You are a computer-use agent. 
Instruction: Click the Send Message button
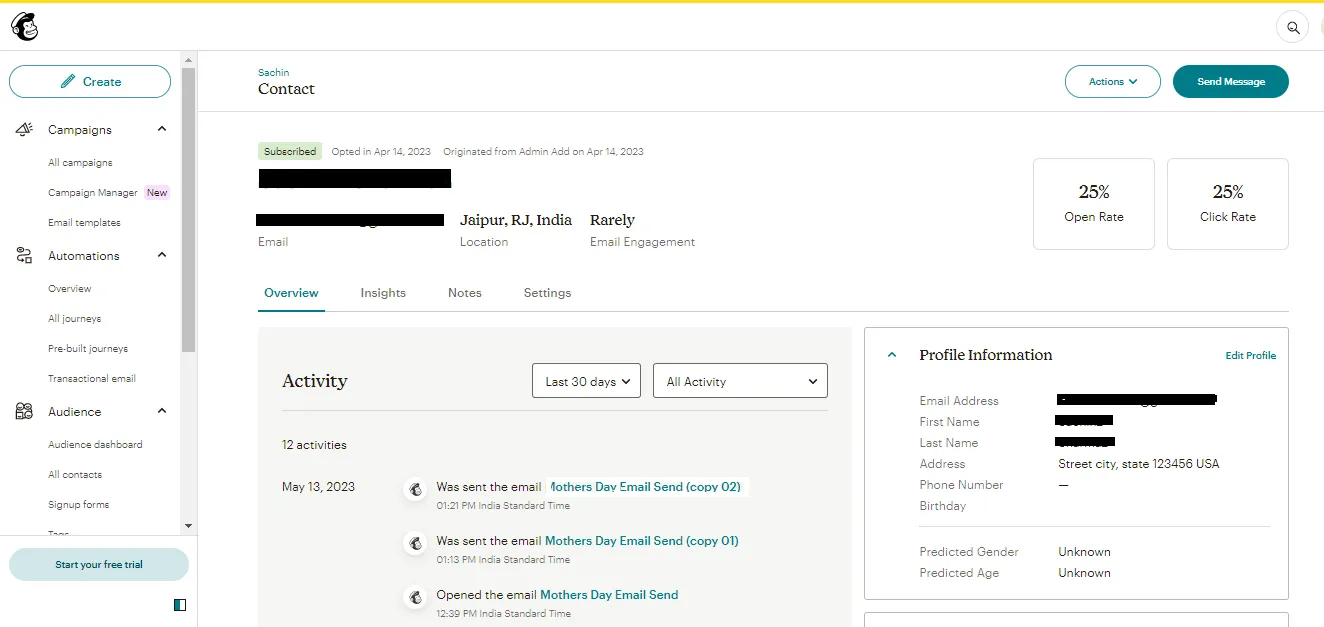pos(1230,82)
